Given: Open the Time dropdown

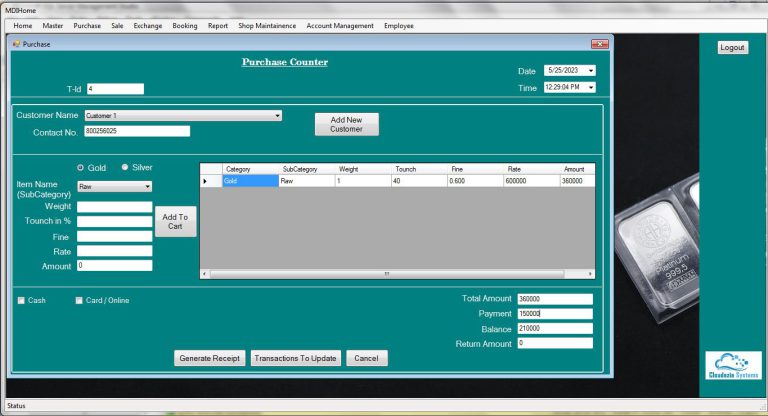Looking at the screenshot, I should [591, 88].
